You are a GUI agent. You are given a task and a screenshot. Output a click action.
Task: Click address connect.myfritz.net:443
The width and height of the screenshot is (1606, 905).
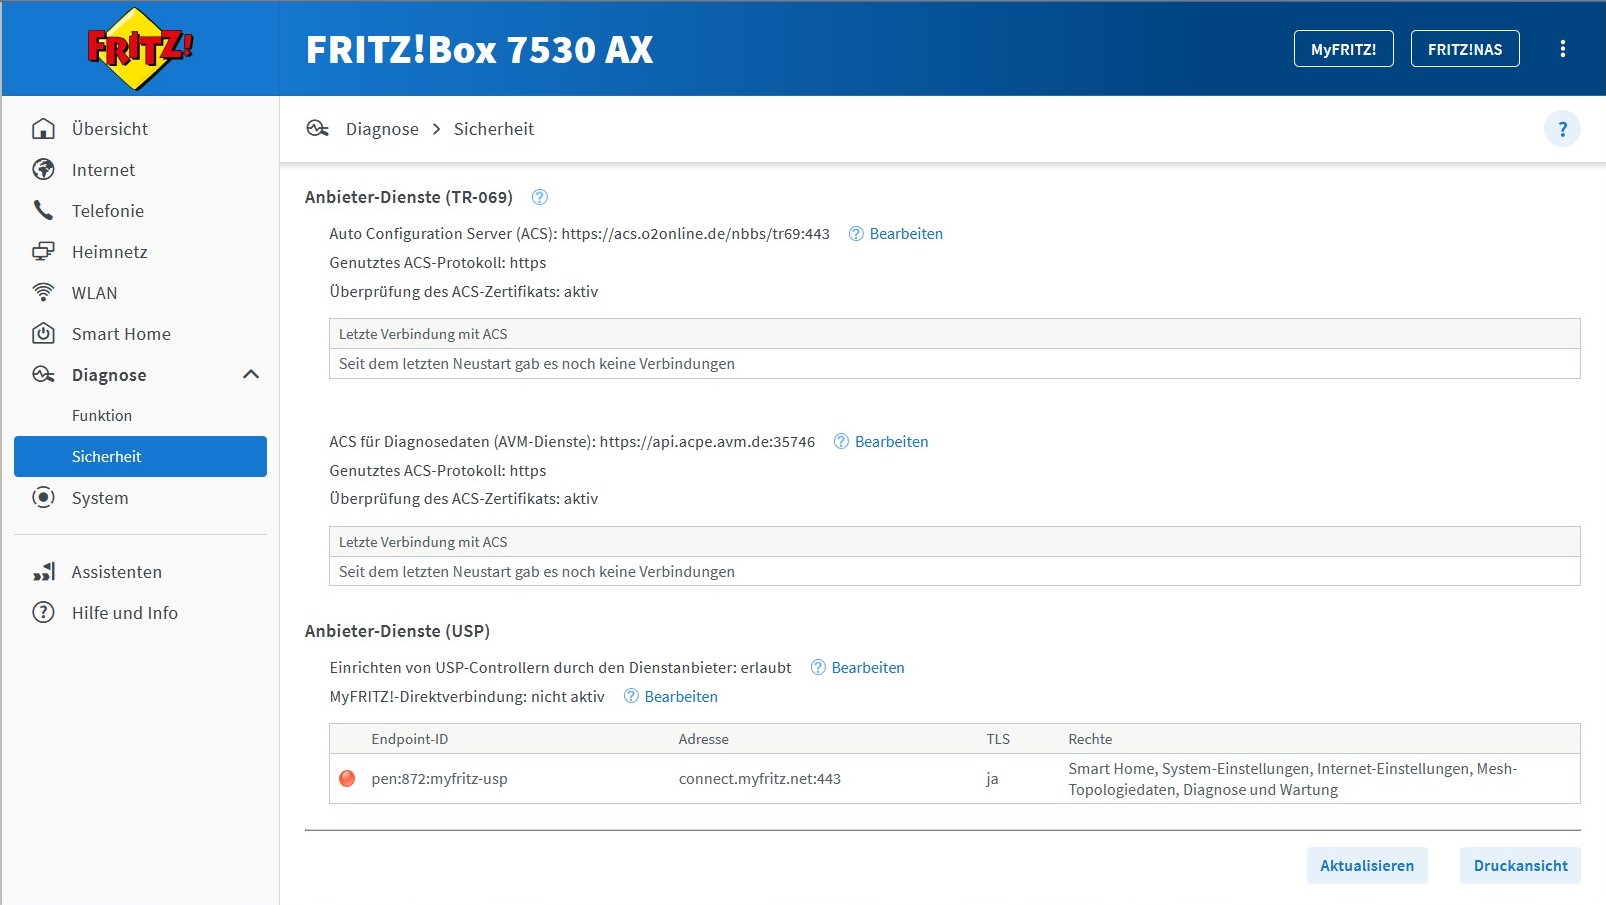(x=760, y=779)
